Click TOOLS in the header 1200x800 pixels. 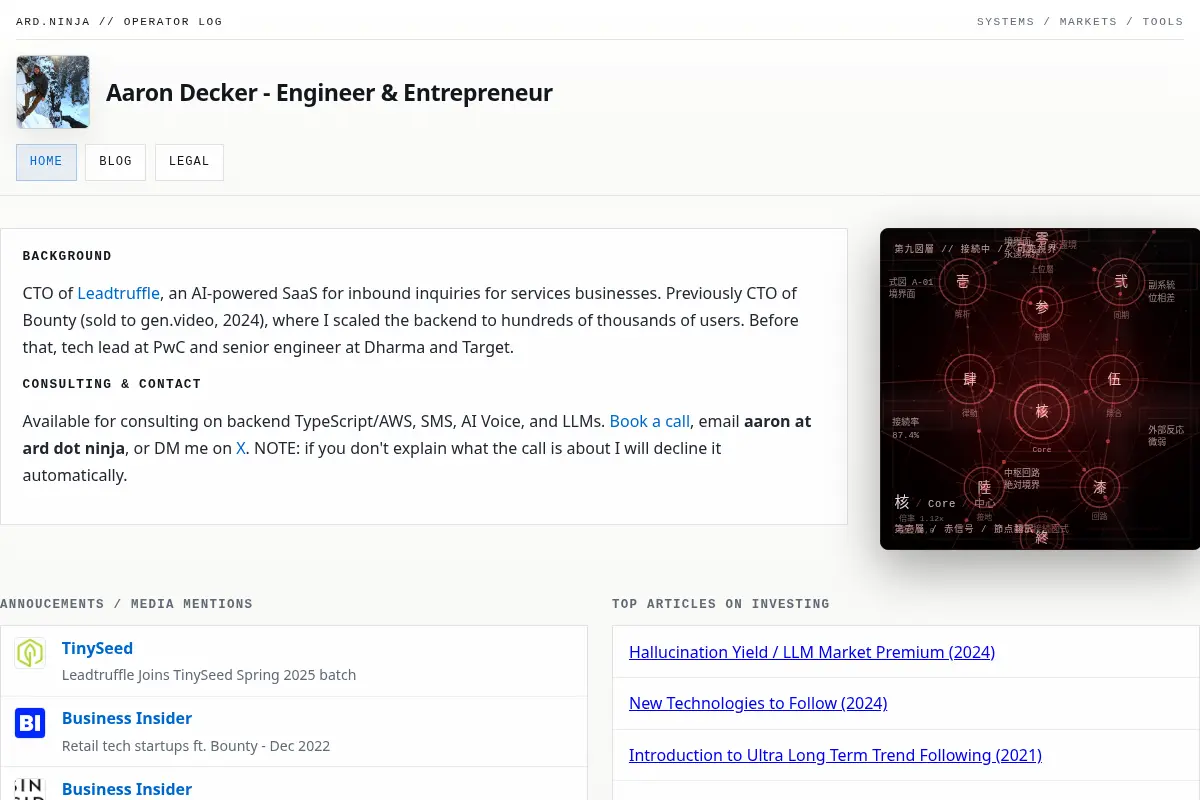(x=1163, y=21)
